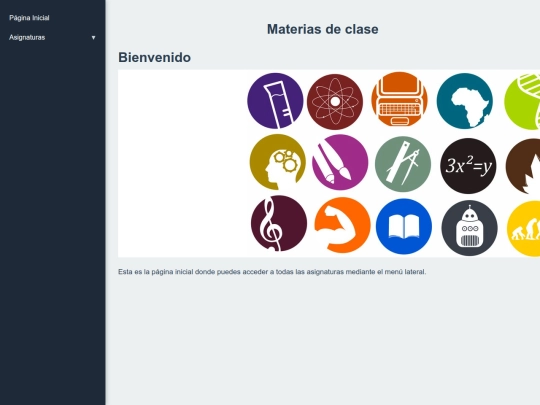Select the magenta paintbrushes art icon
This screenshot has width=540, height=405.
pyautogui.click(x=340, y=162)
